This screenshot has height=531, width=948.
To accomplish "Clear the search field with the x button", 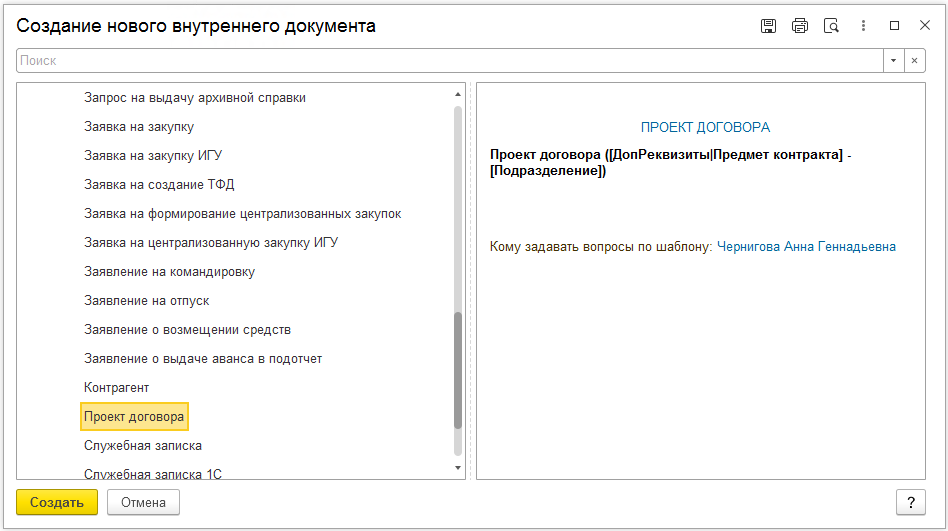I will pyautogui.click(x=915, y=60).
